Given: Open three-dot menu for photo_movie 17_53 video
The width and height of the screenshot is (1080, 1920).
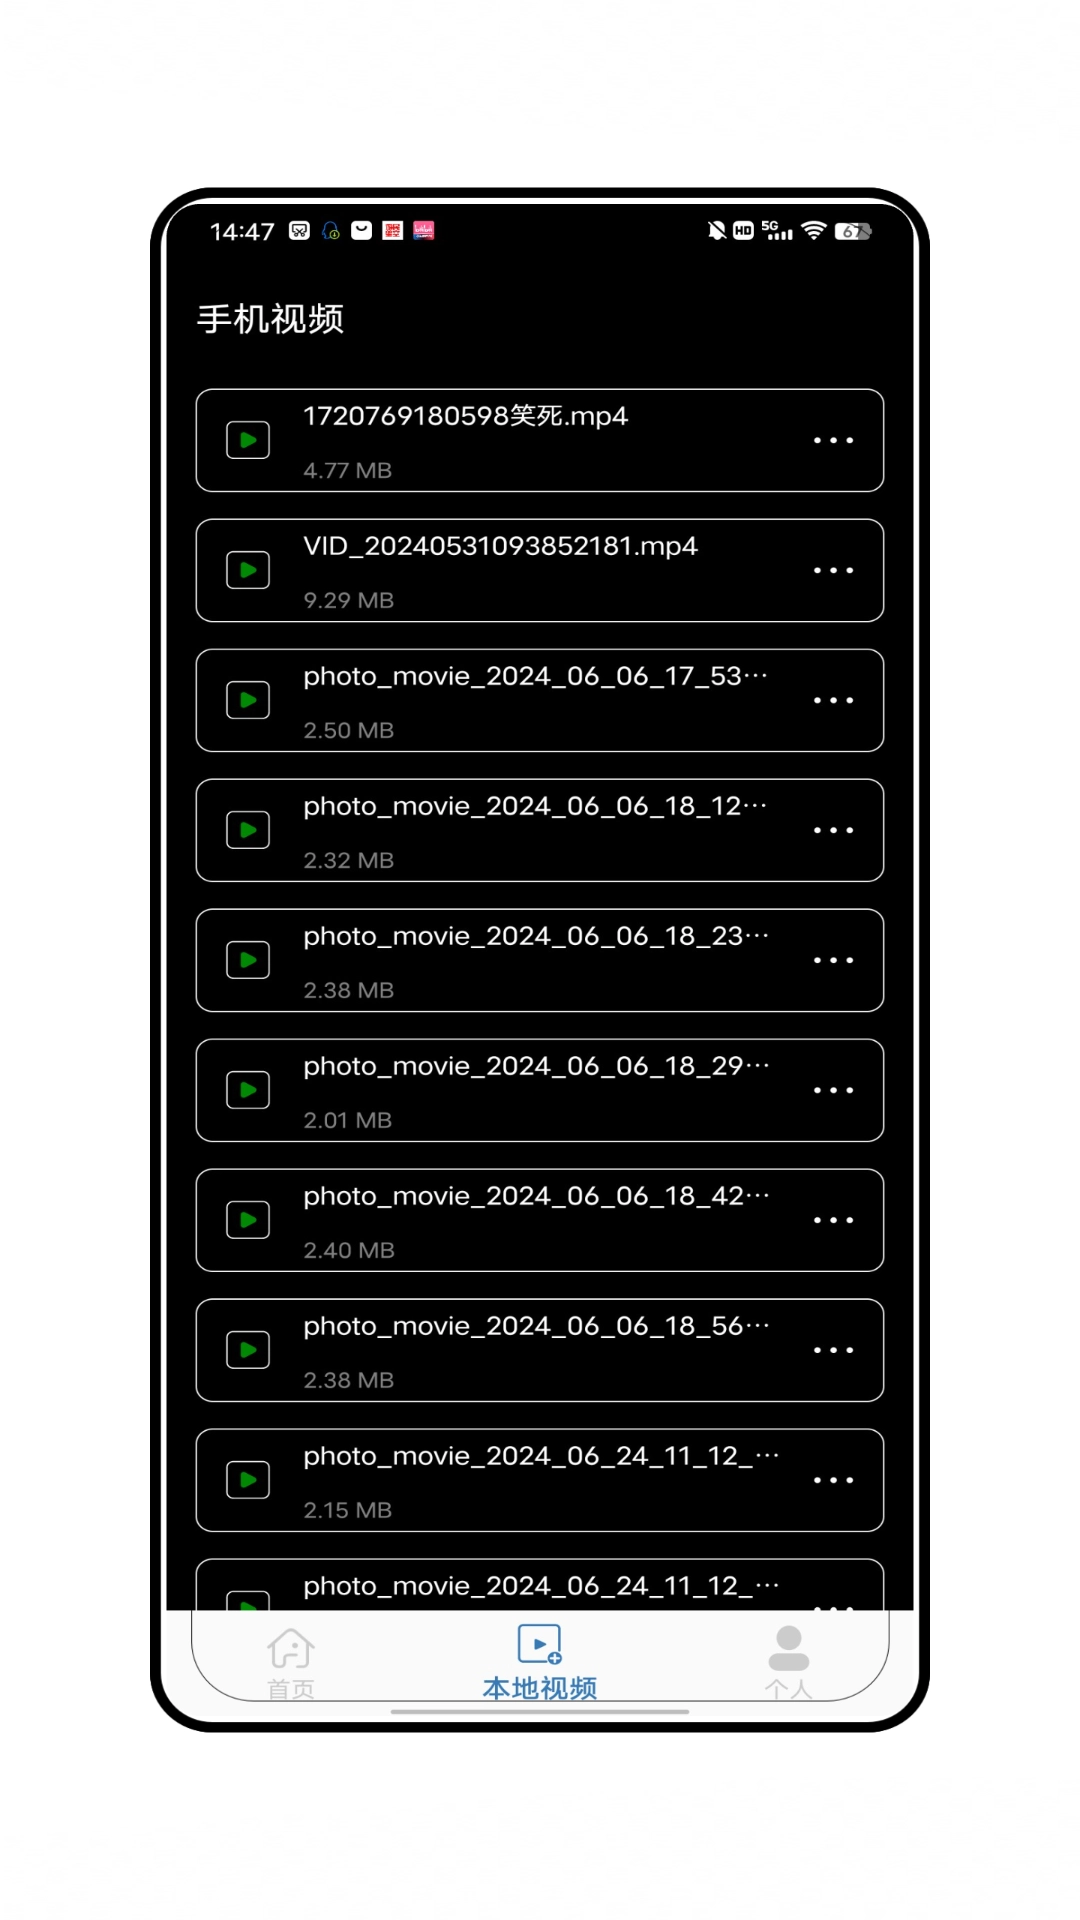Looking at the screenshot, I should [833, 700].
